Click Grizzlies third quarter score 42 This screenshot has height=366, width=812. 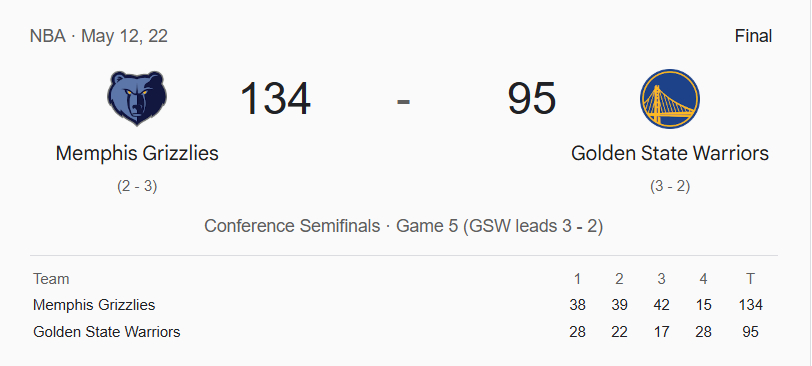[661, 305]
